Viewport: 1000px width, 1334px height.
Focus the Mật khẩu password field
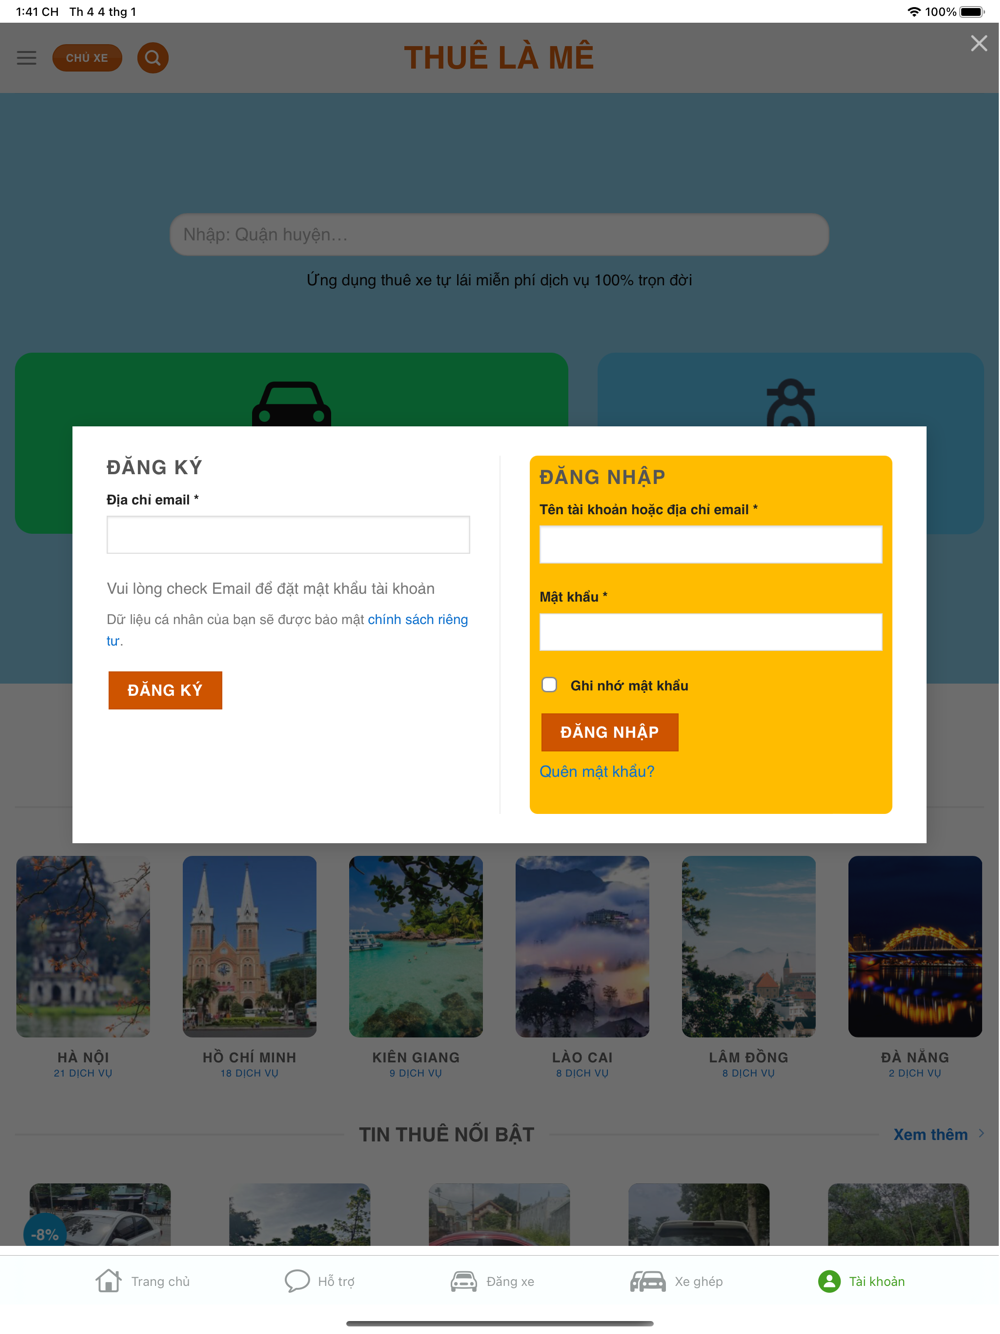point(711,632)
